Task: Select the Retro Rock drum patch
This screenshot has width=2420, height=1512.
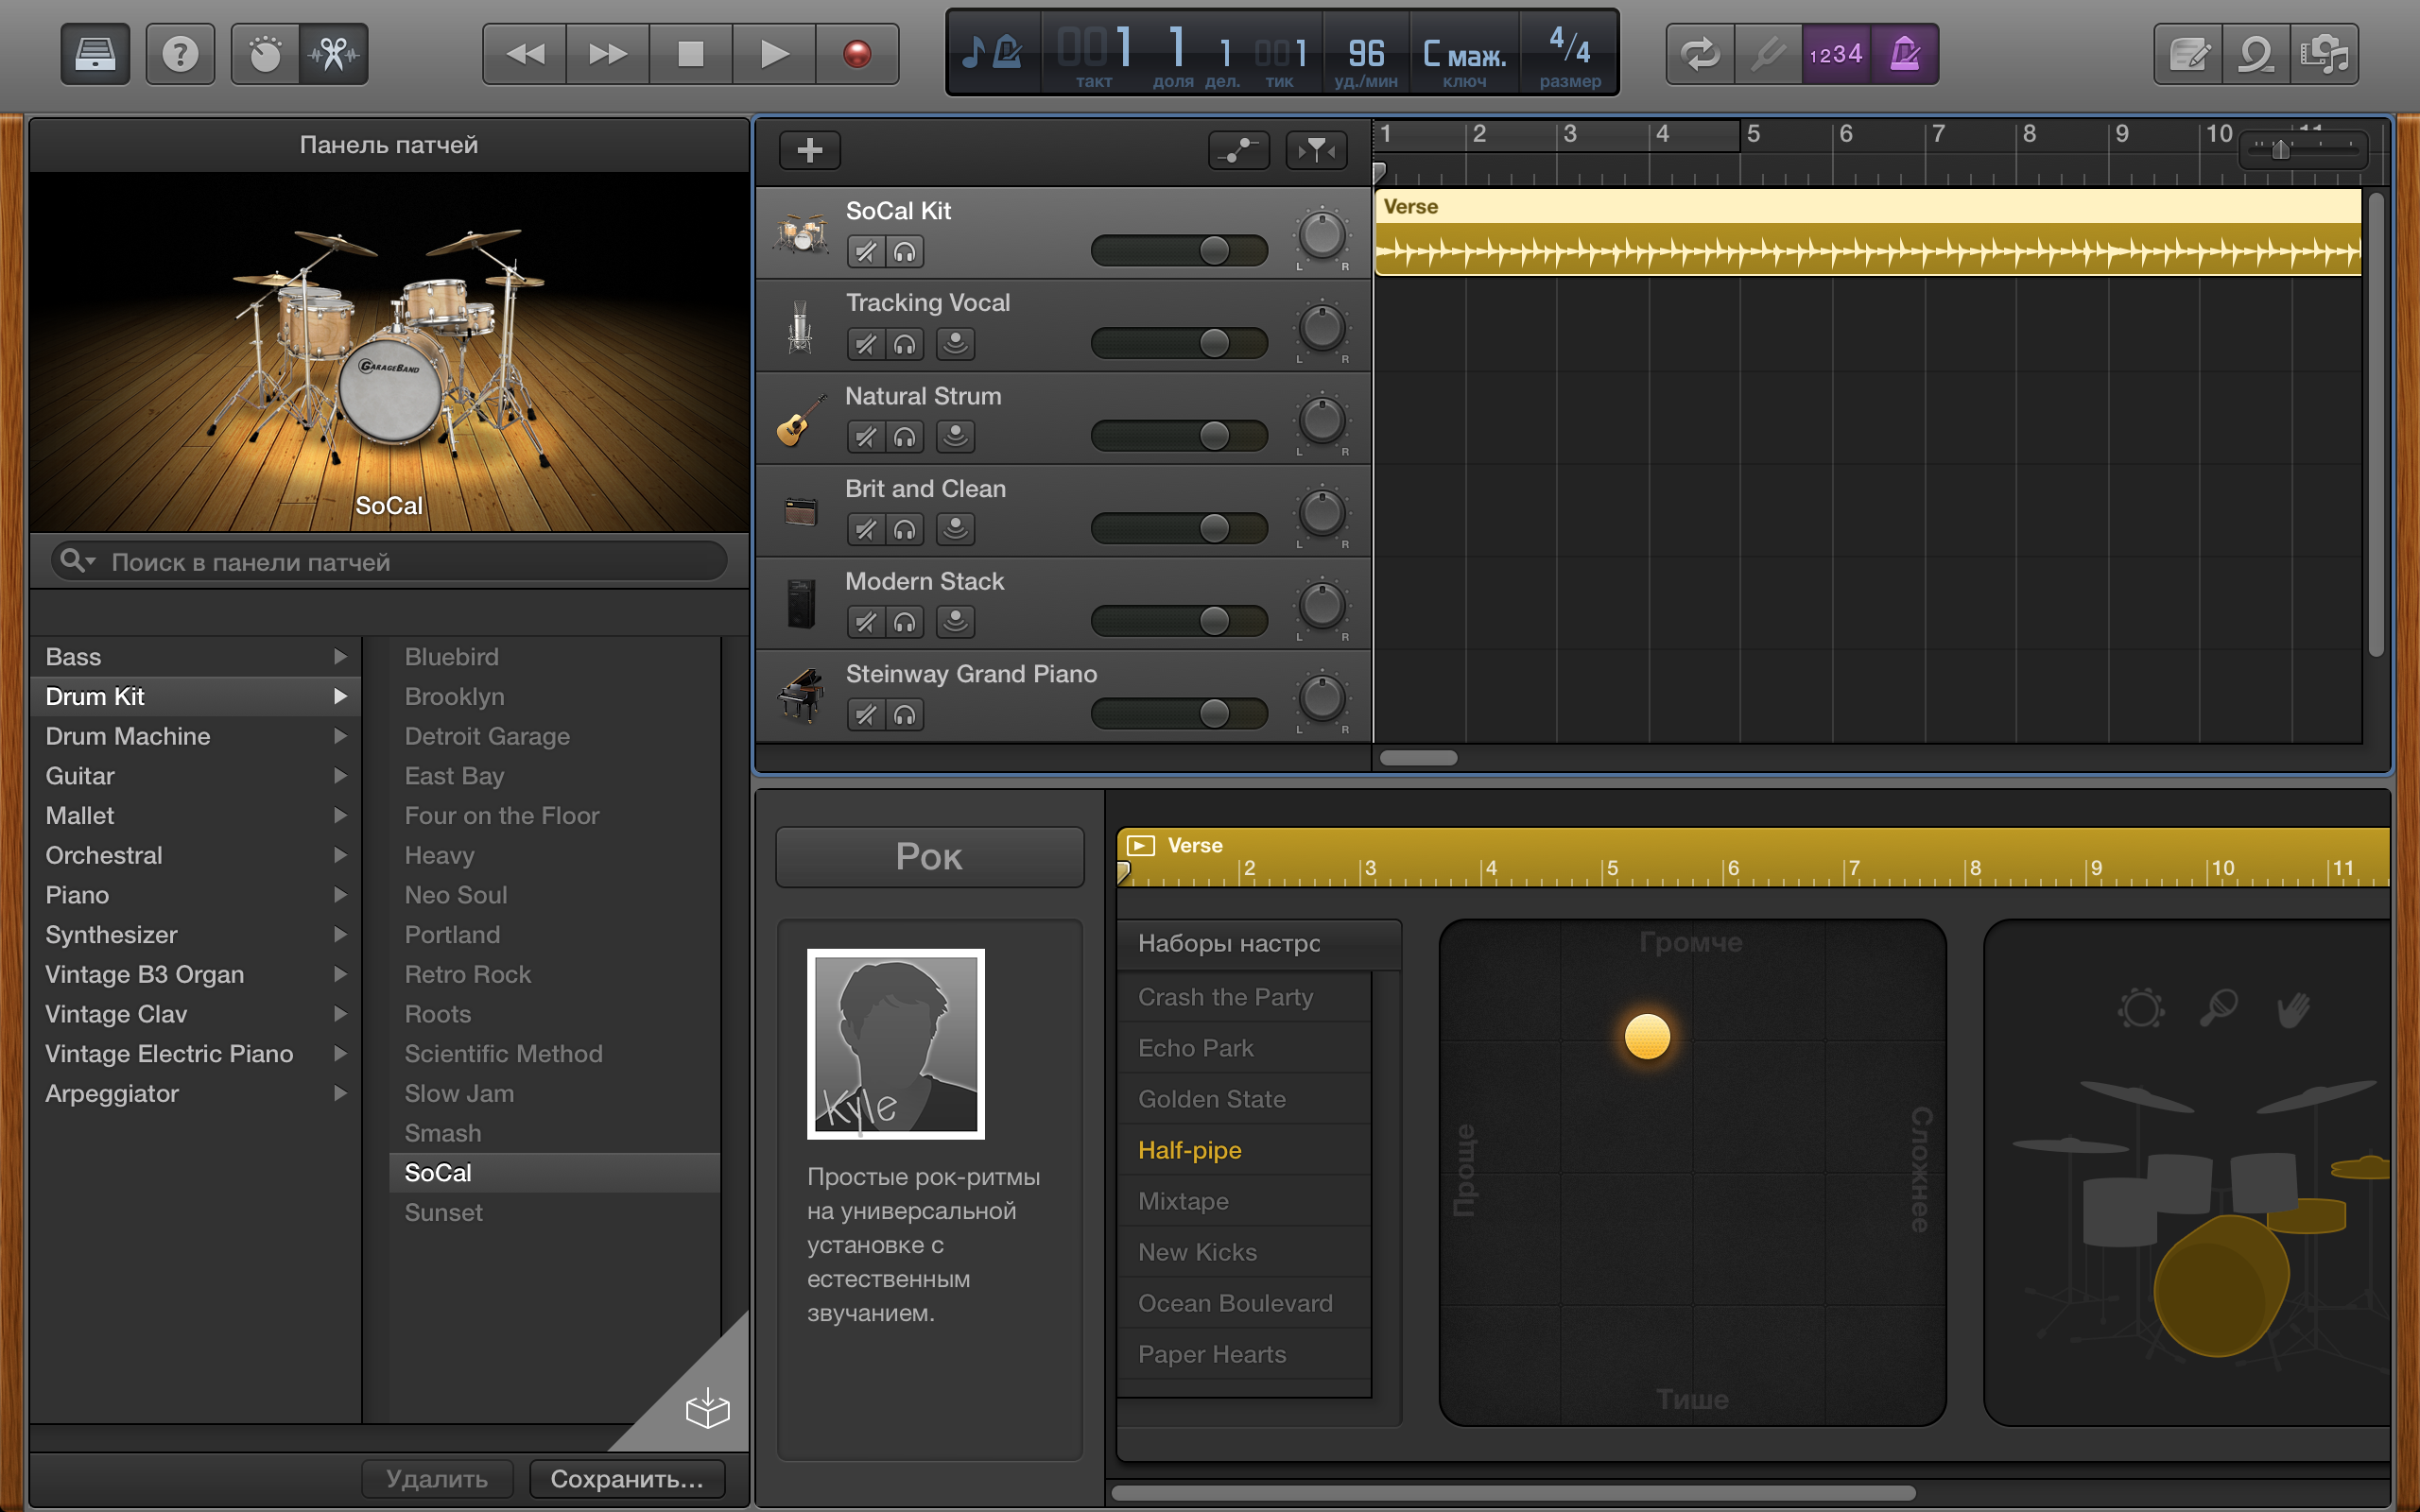Action: (467, 974)
